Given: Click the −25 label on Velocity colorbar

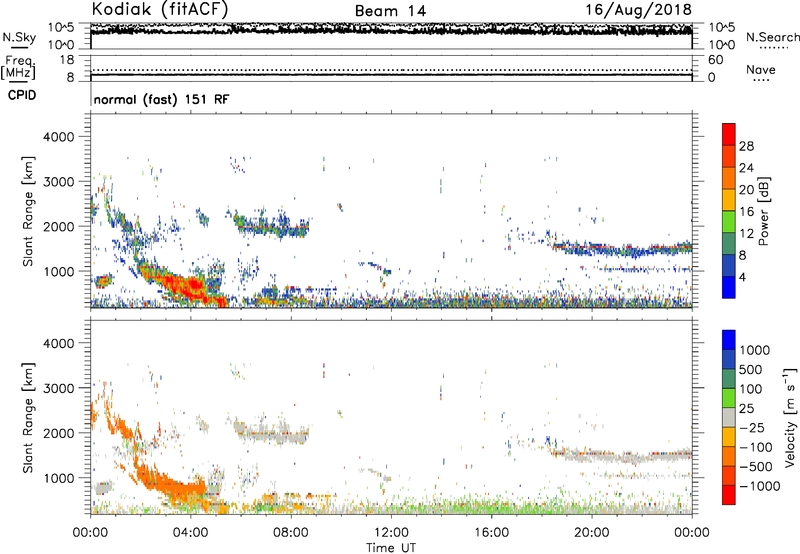Looking at the screenshot, I should tap(752, 428).
